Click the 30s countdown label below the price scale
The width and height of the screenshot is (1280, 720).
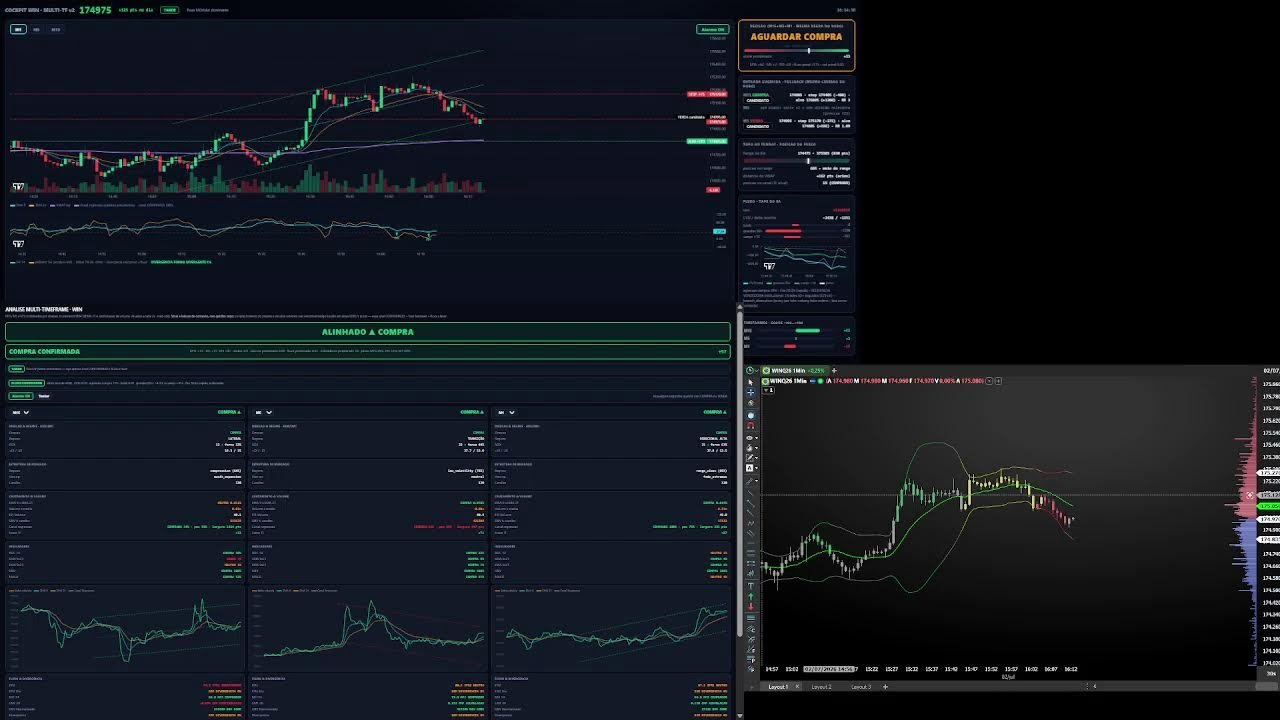coord(1271,674)
